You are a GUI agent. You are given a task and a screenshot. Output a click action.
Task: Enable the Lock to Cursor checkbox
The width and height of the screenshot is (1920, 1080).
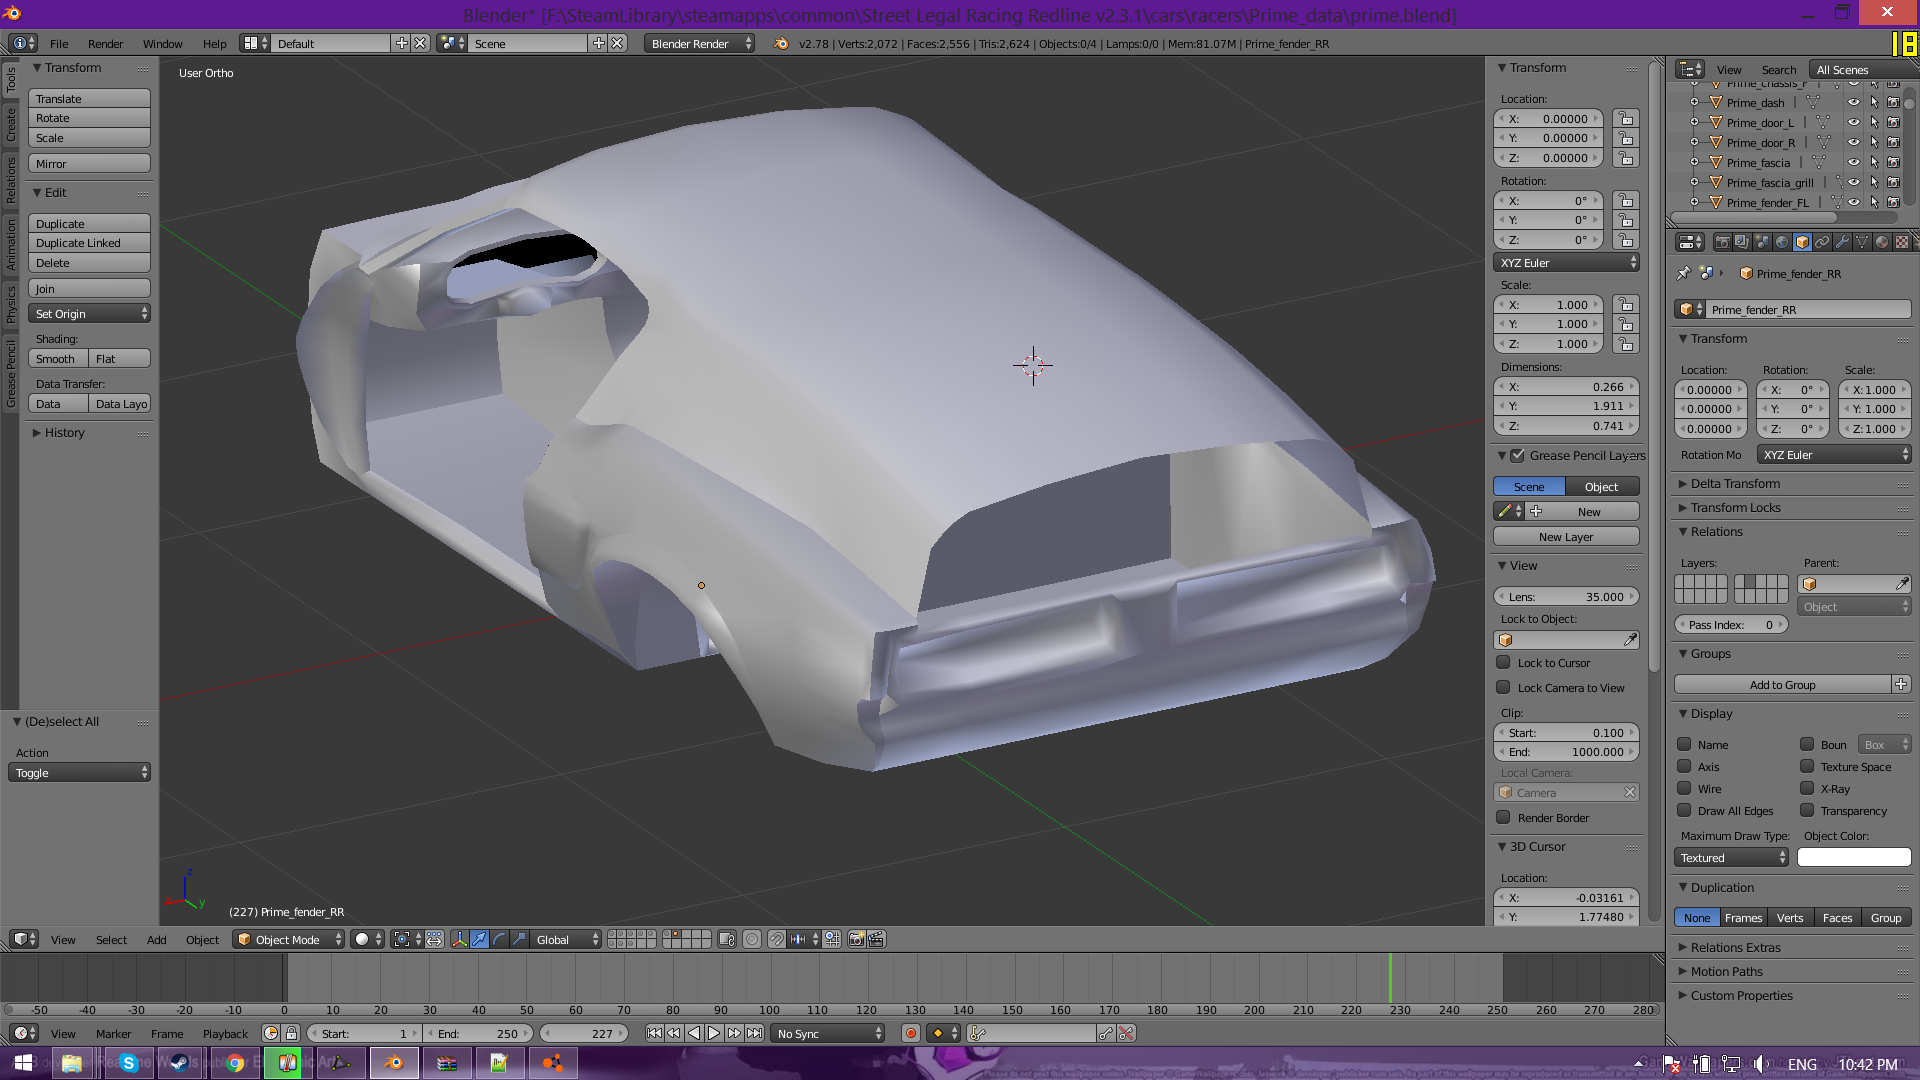click(x=1503, y=662)
